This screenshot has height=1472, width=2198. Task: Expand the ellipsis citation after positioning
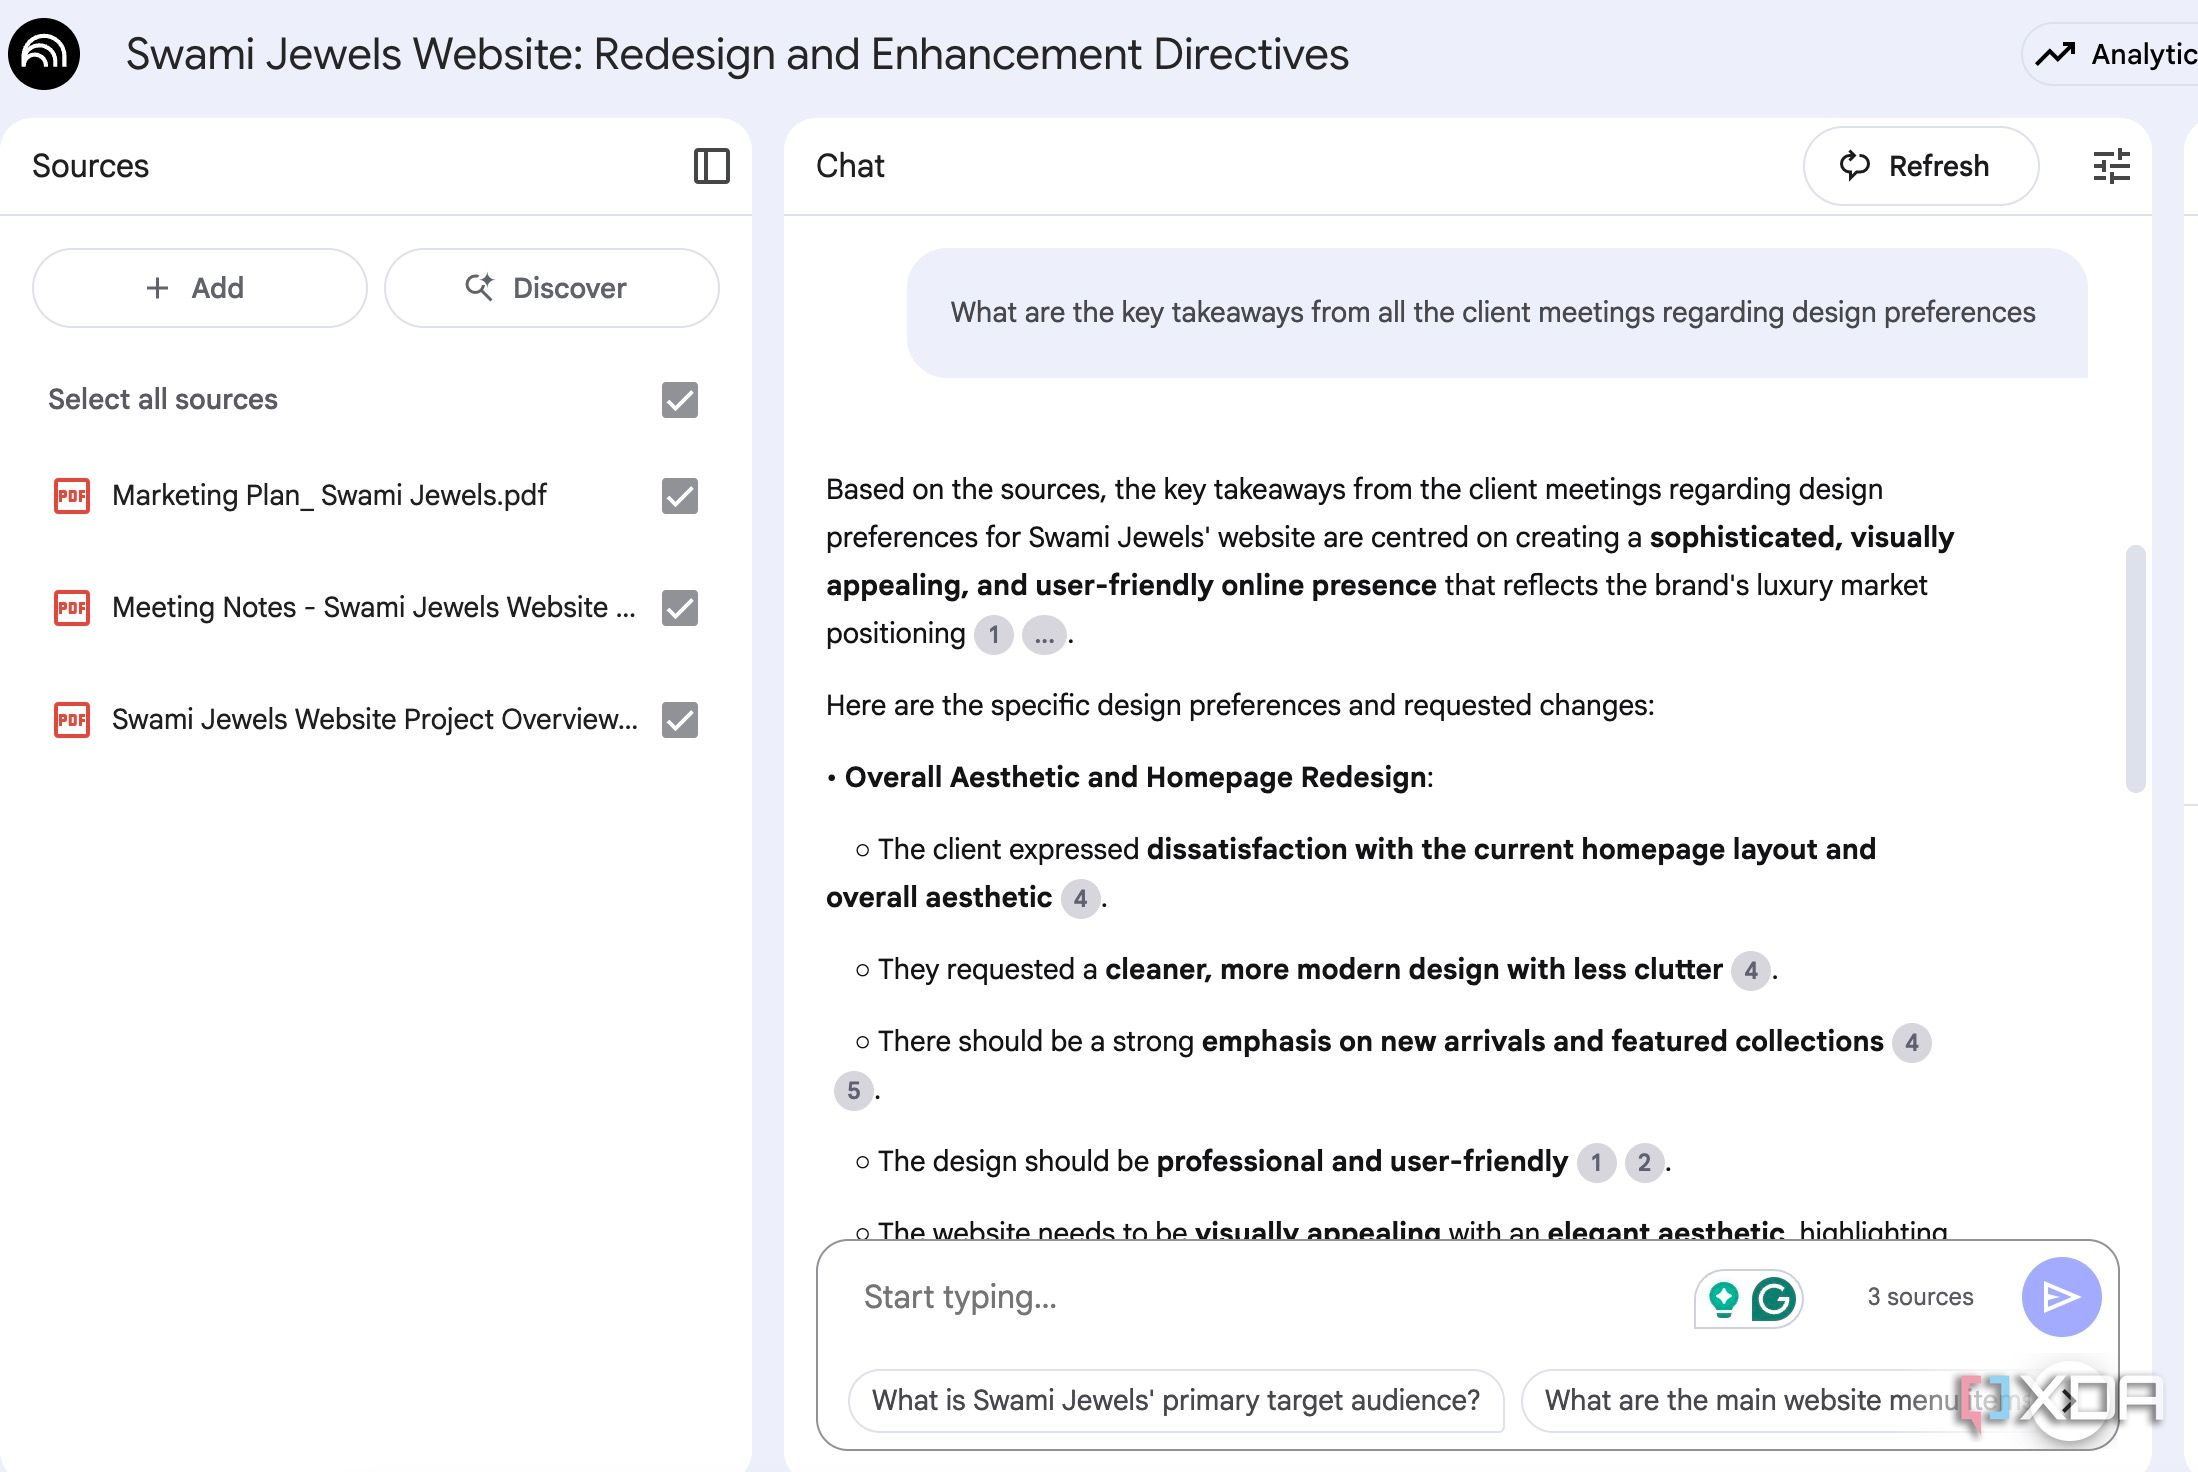(1044, 635)
